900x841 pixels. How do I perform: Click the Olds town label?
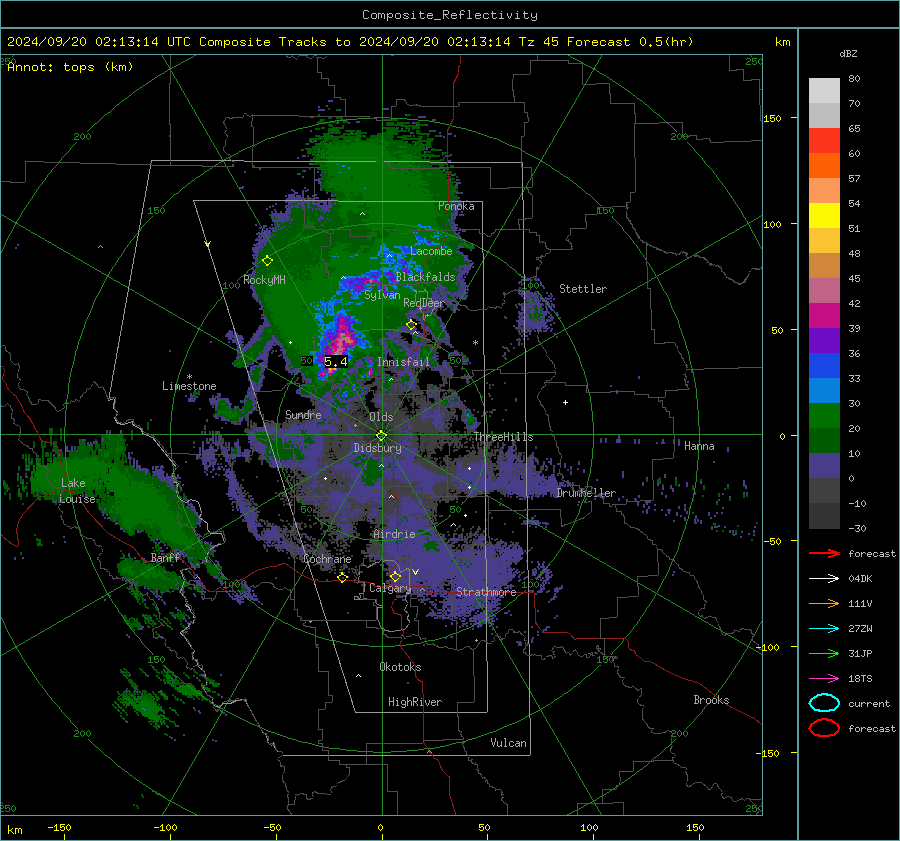pos(381,417)
